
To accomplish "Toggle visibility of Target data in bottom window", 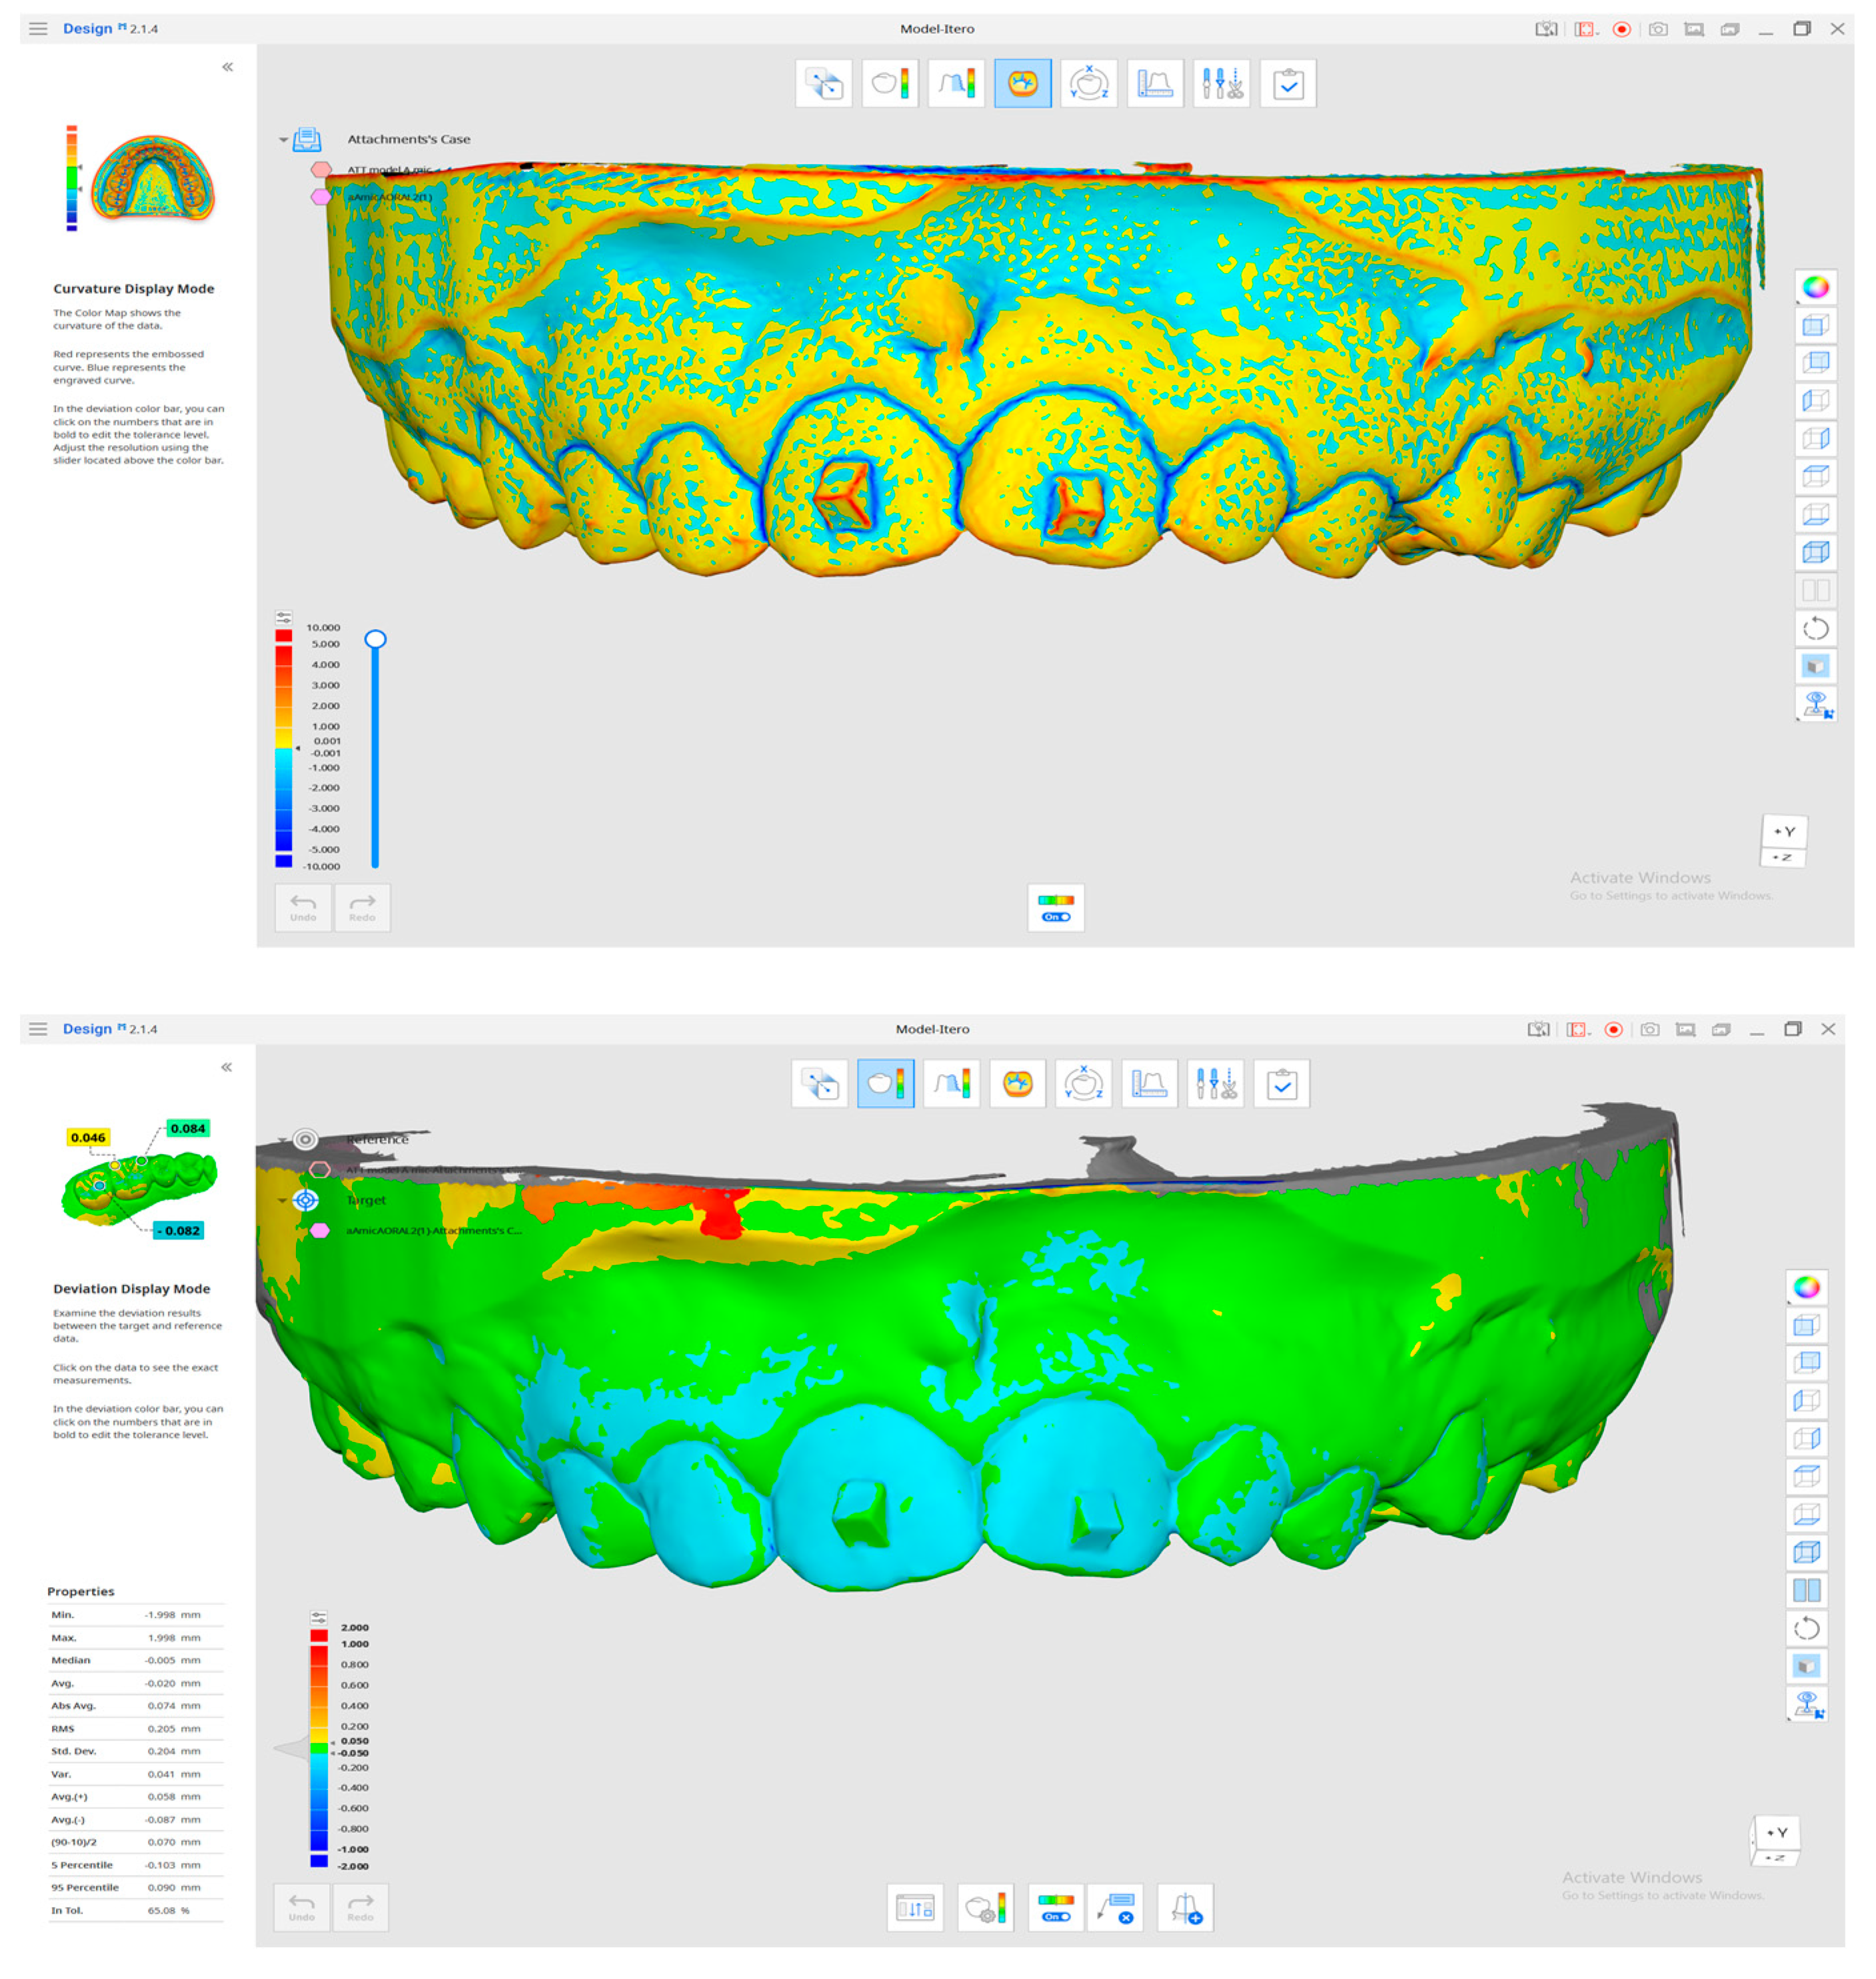I will coord(306,1200).
